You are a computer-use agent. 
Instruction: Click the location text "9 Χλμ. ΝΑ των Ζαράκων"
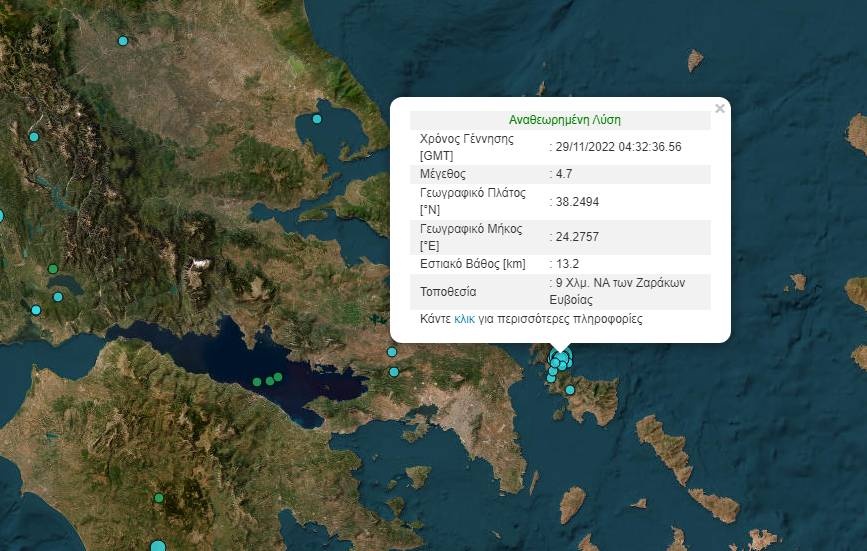click(620, 283)
